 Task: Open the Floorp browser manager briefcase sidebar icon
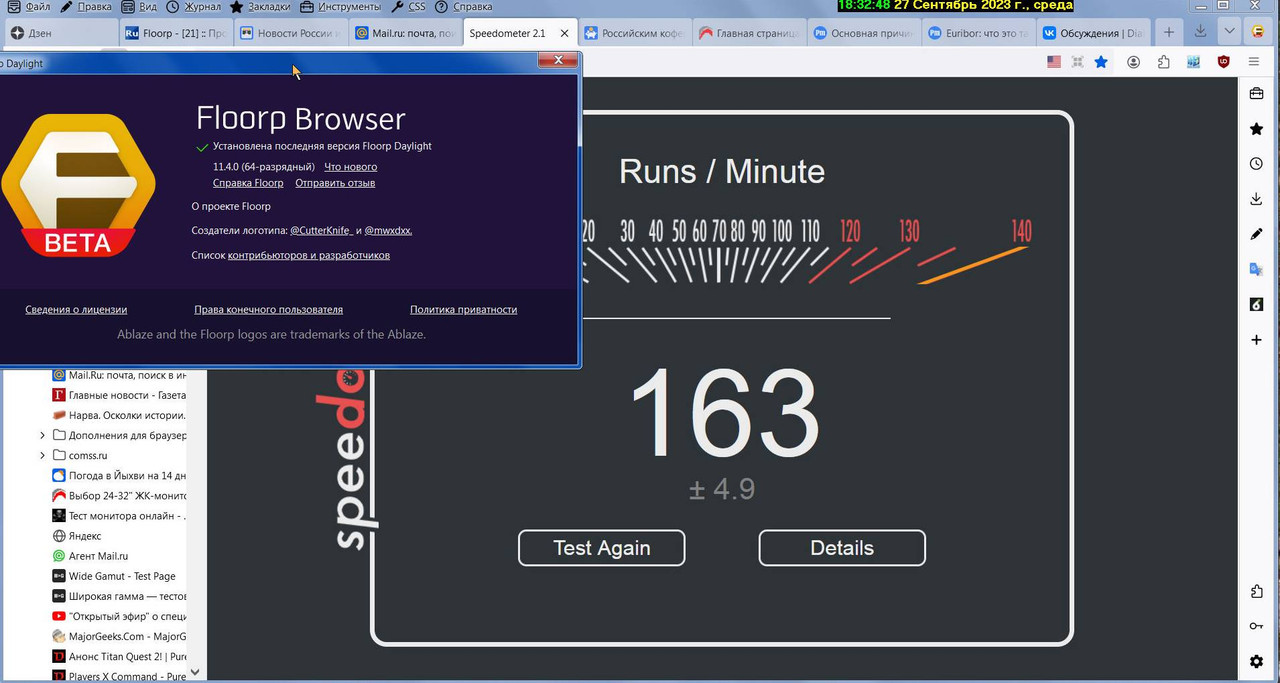coord(1256,94)
